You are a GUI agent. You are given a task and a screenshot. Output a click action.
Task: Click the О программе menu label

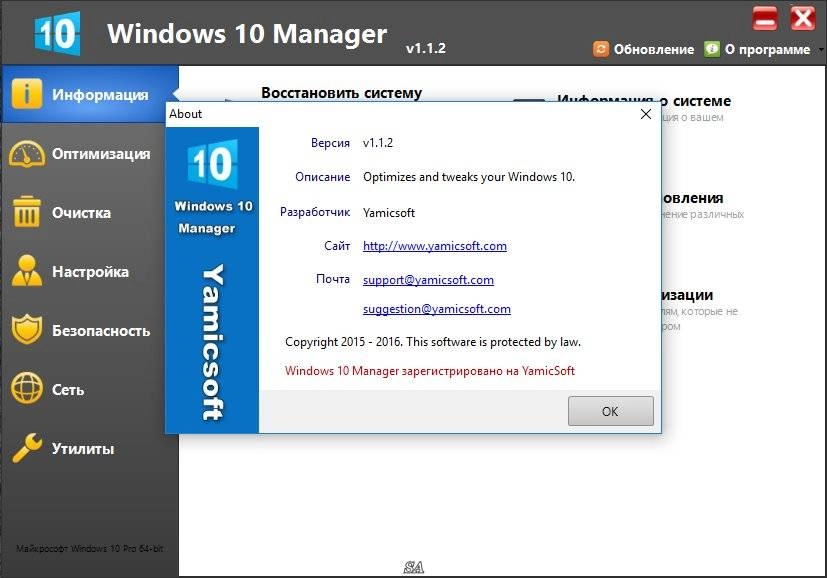click(x=767, y=50)
